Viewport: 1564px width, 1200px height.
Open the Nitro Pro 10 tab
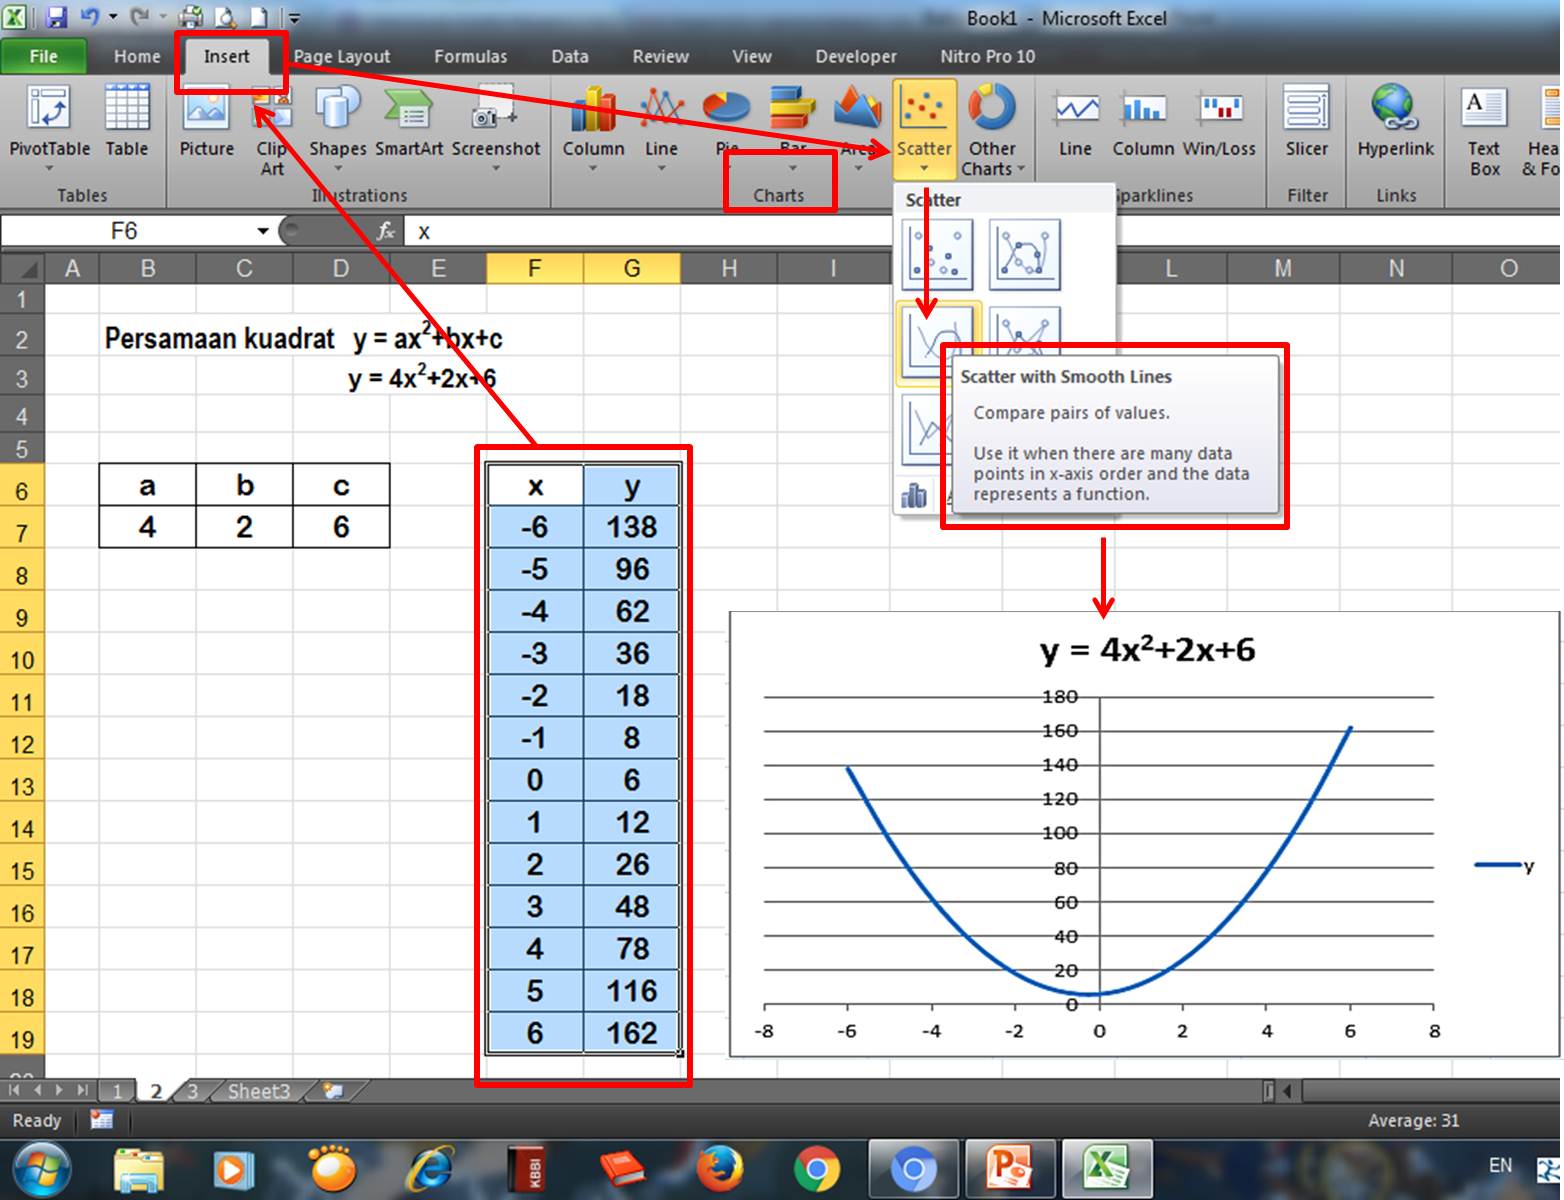tap(987, 56)
